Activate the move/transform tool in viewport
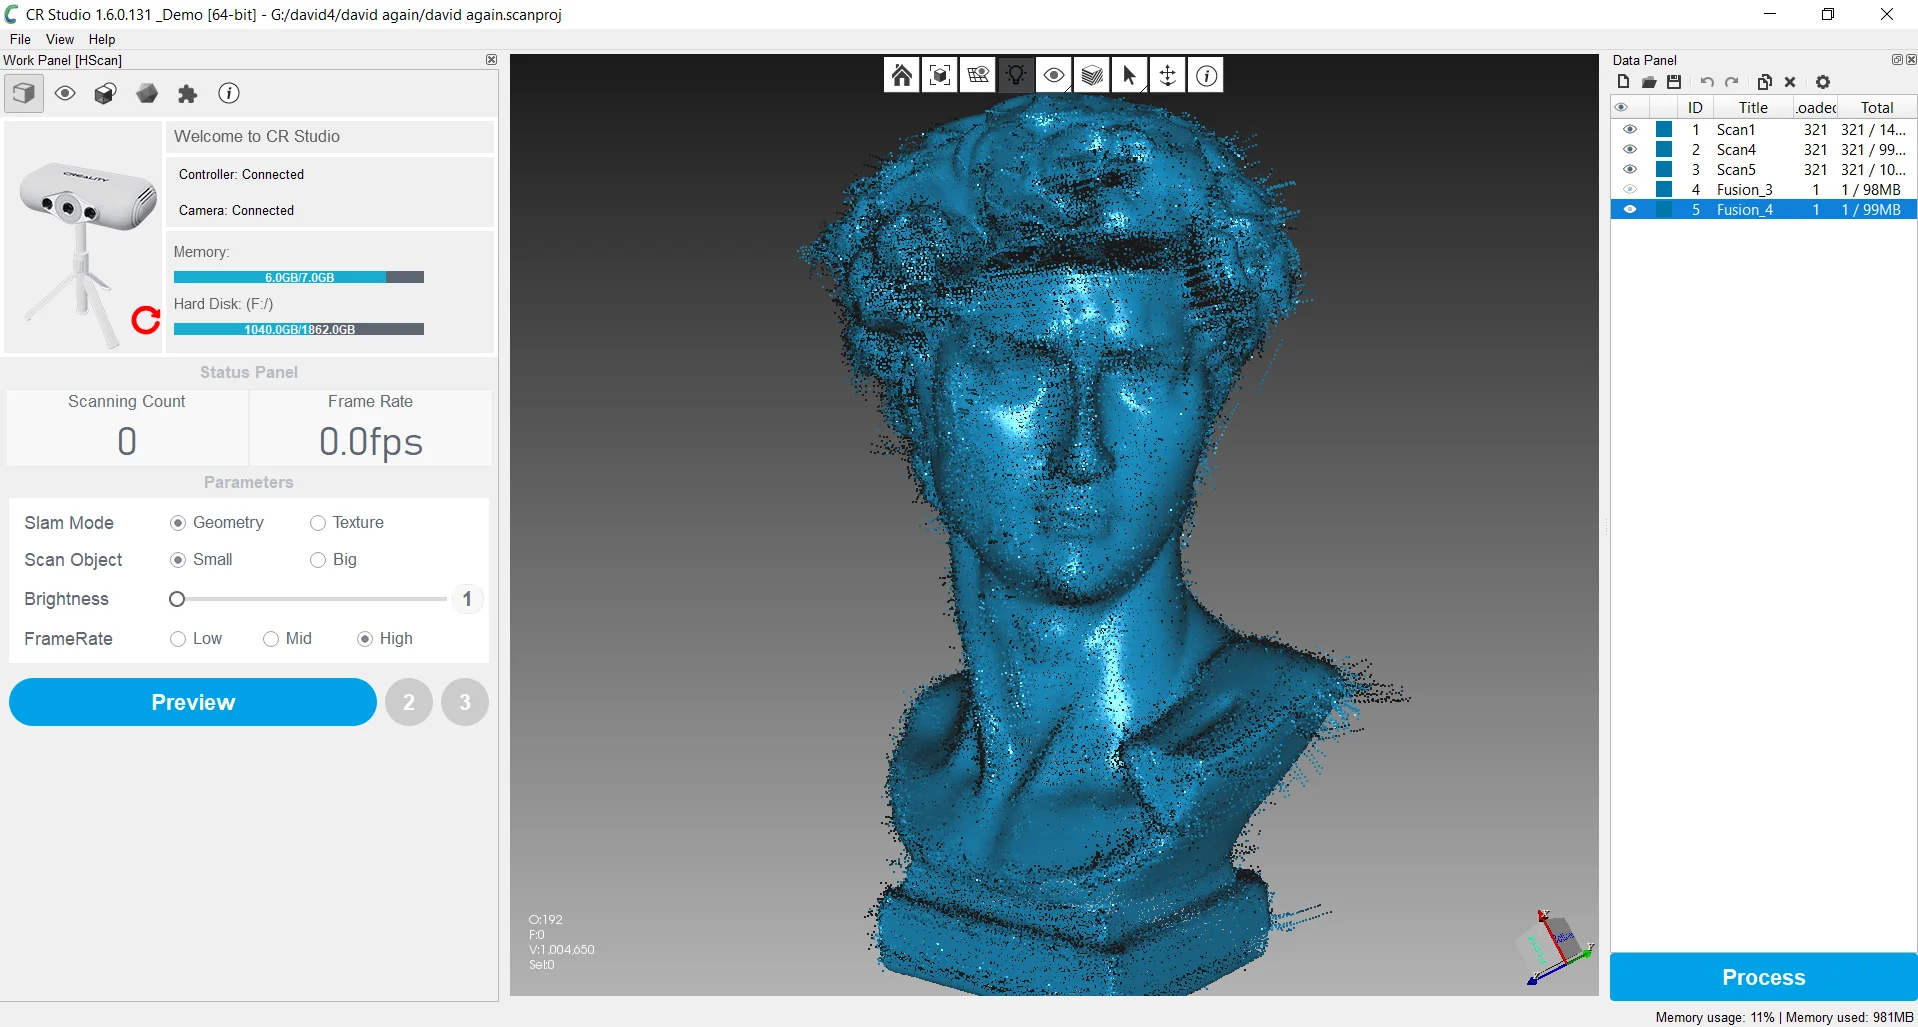This screenshot has width=1918, height=1027. (x=1168, y=75)
